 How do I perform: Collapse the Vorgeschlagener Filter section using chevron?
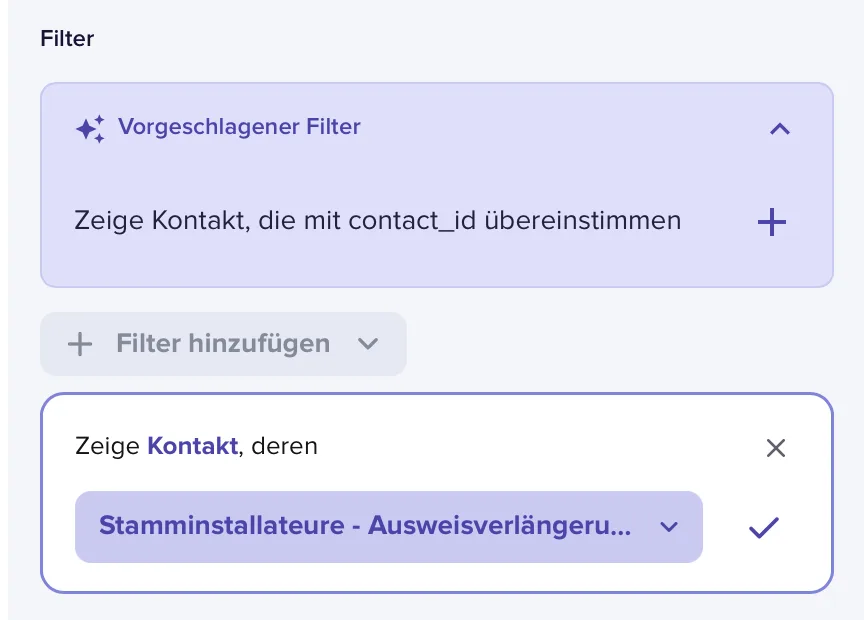pos(780,129)
